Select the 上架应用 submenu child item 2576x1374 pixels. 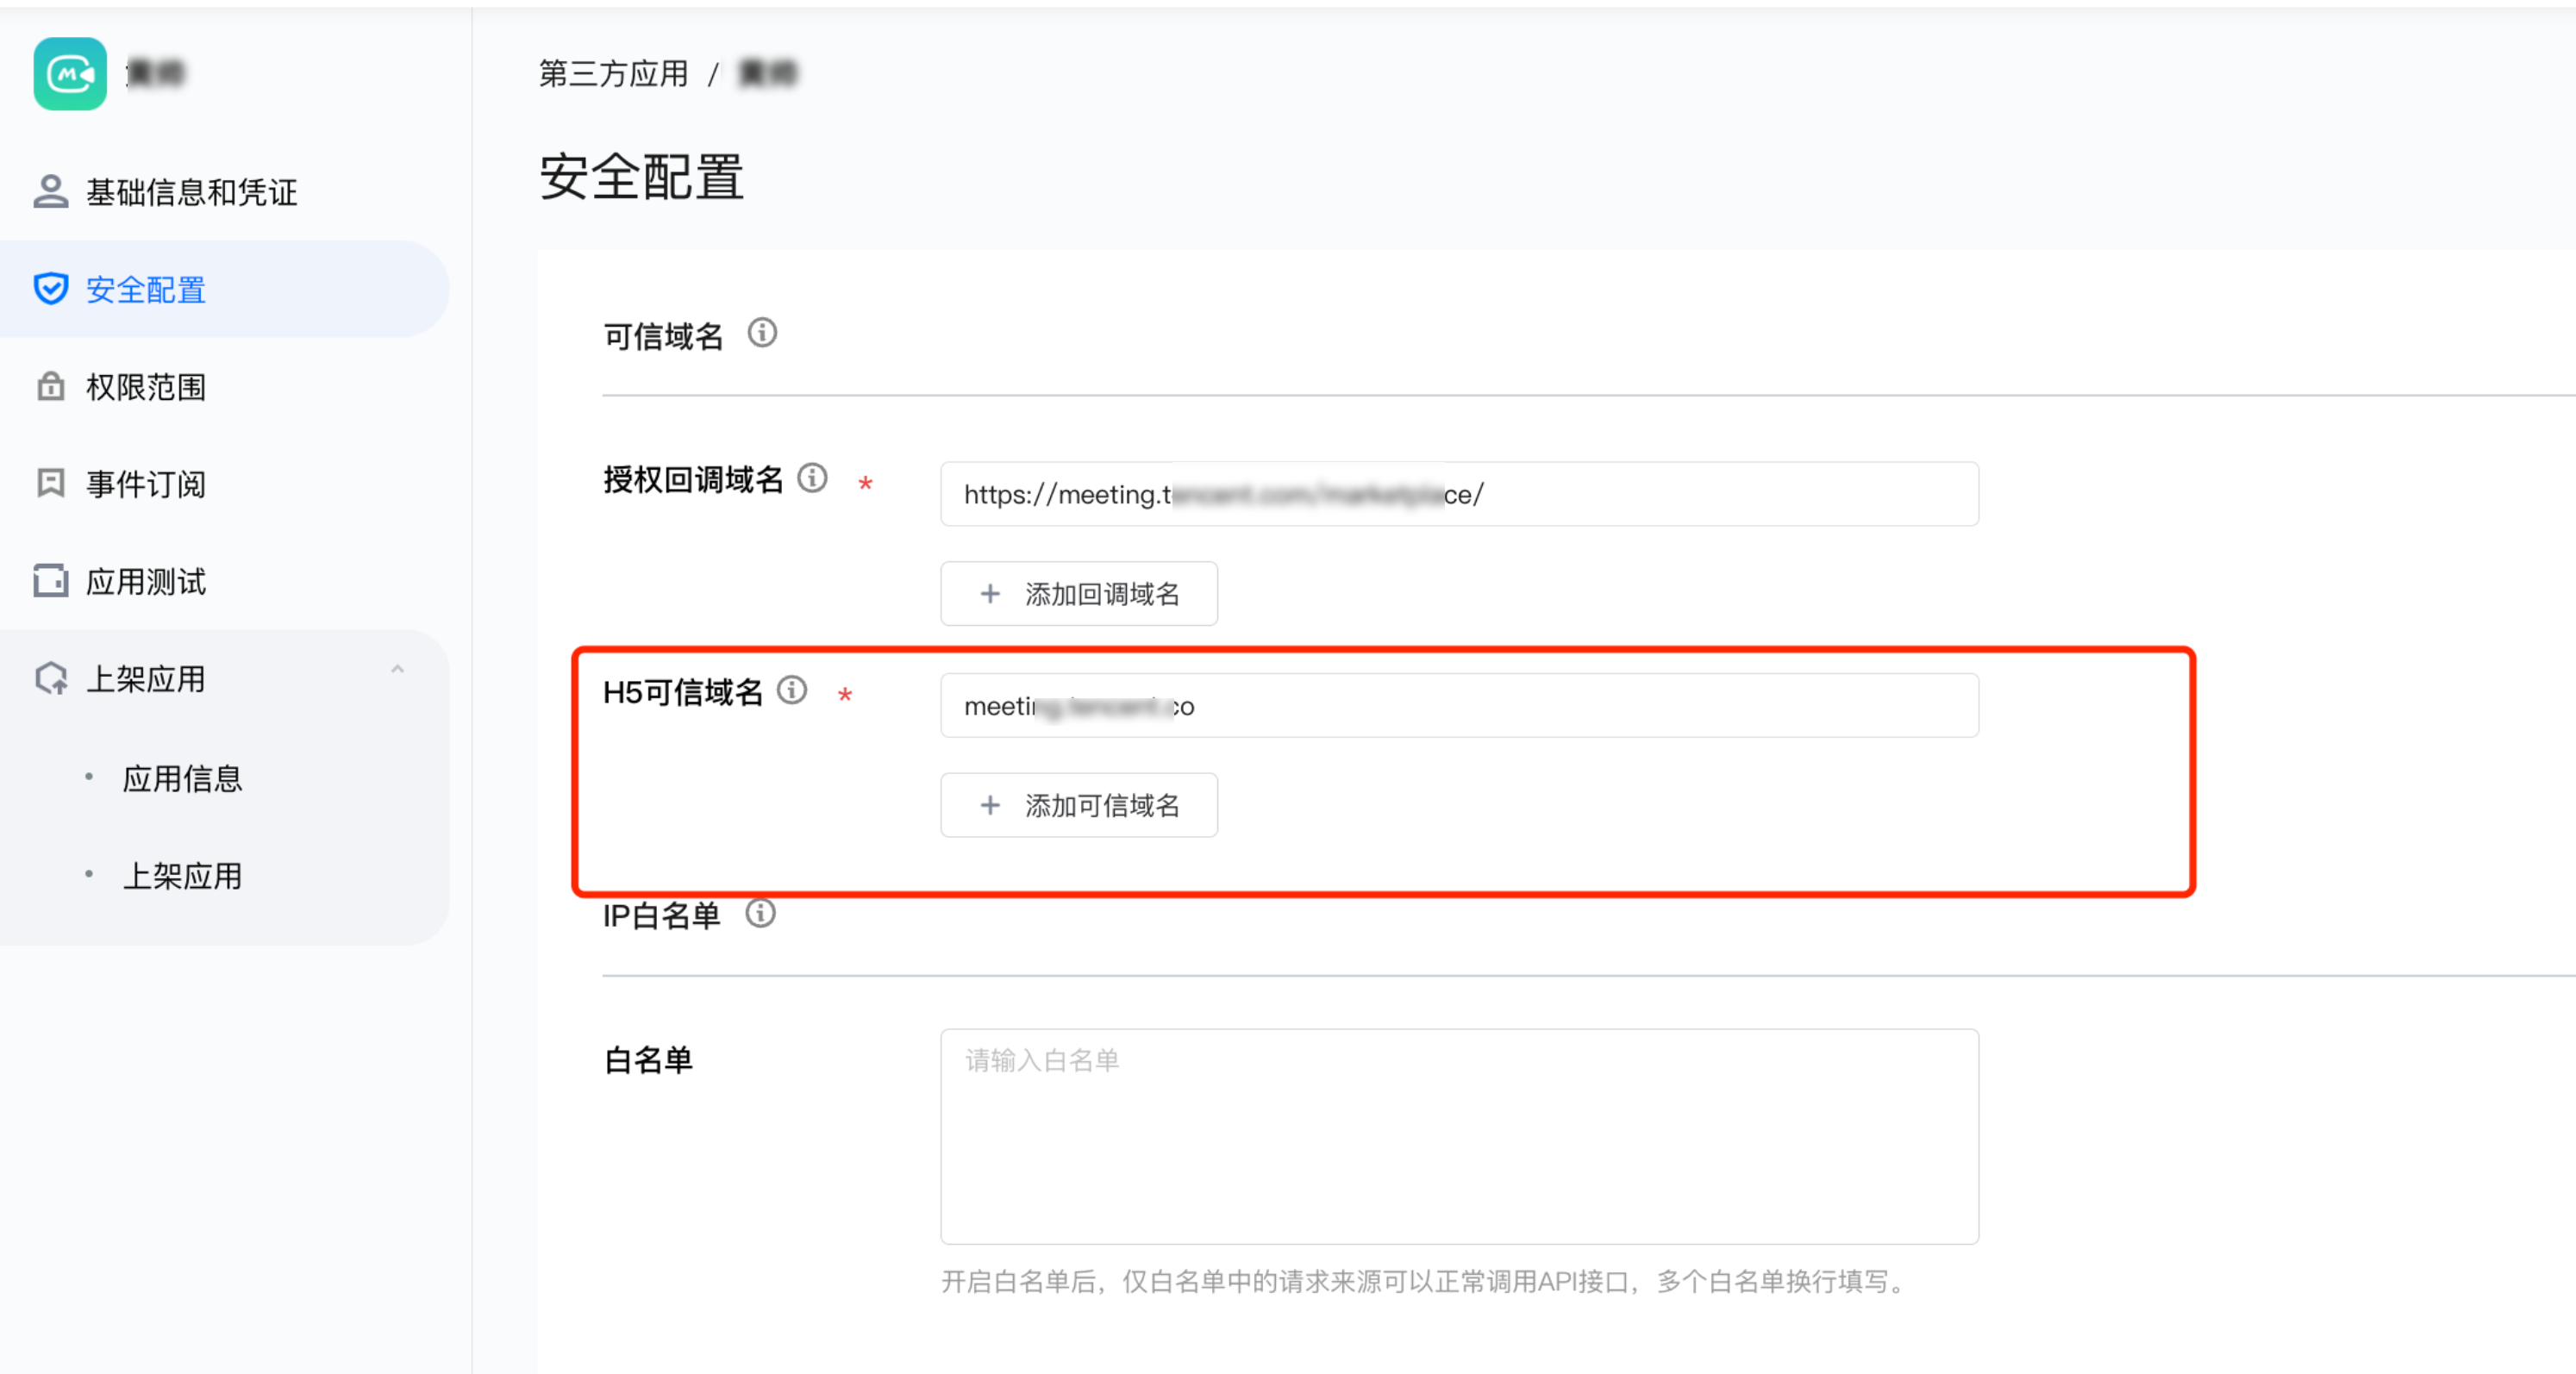point(182,876)
